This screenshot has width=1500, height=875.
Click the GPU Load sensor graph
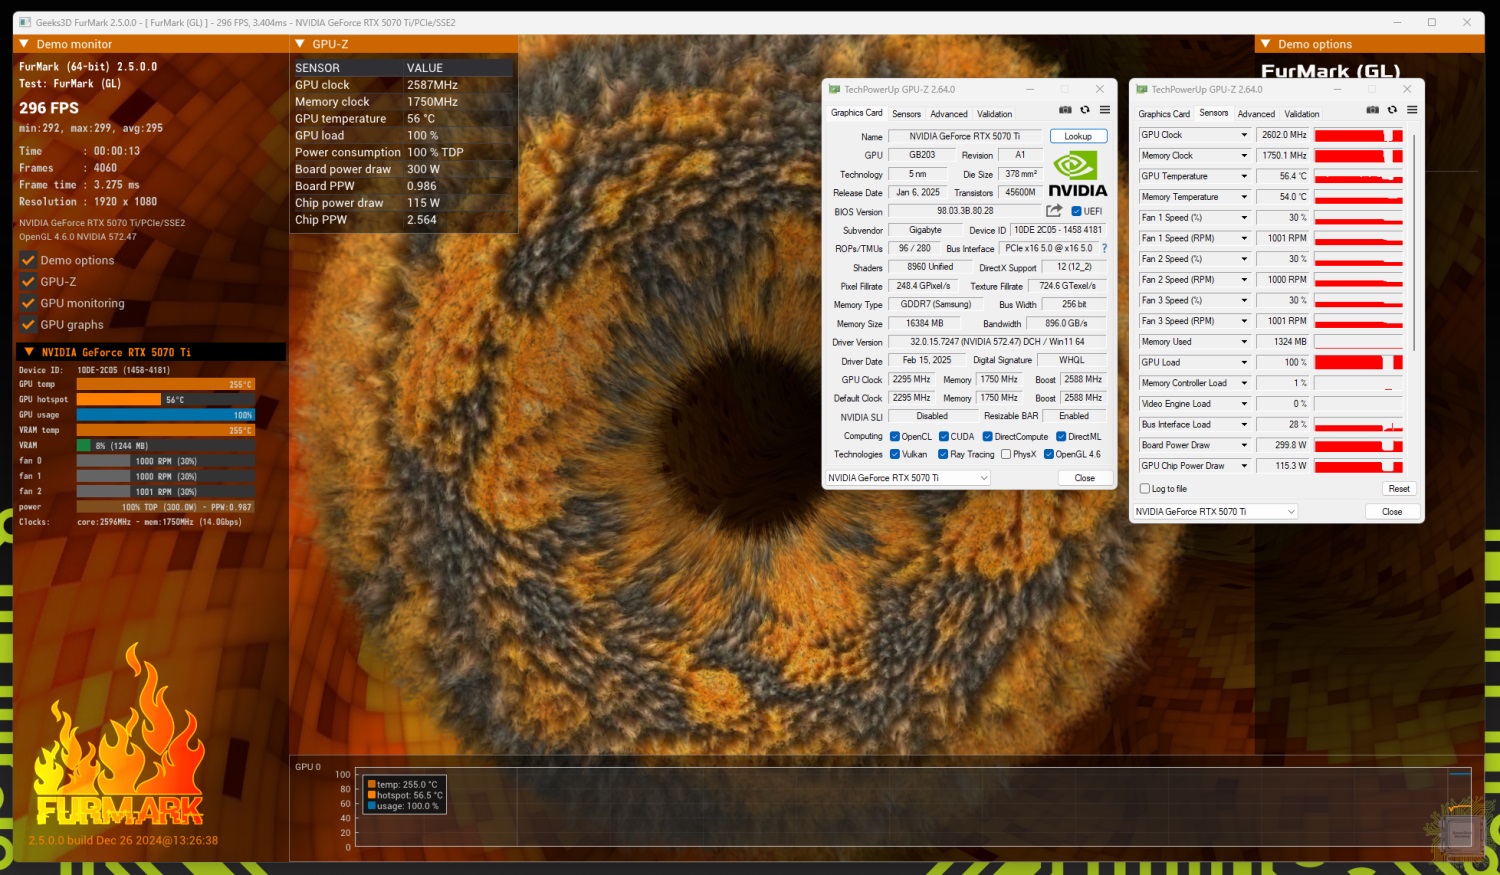(1359, 362)
